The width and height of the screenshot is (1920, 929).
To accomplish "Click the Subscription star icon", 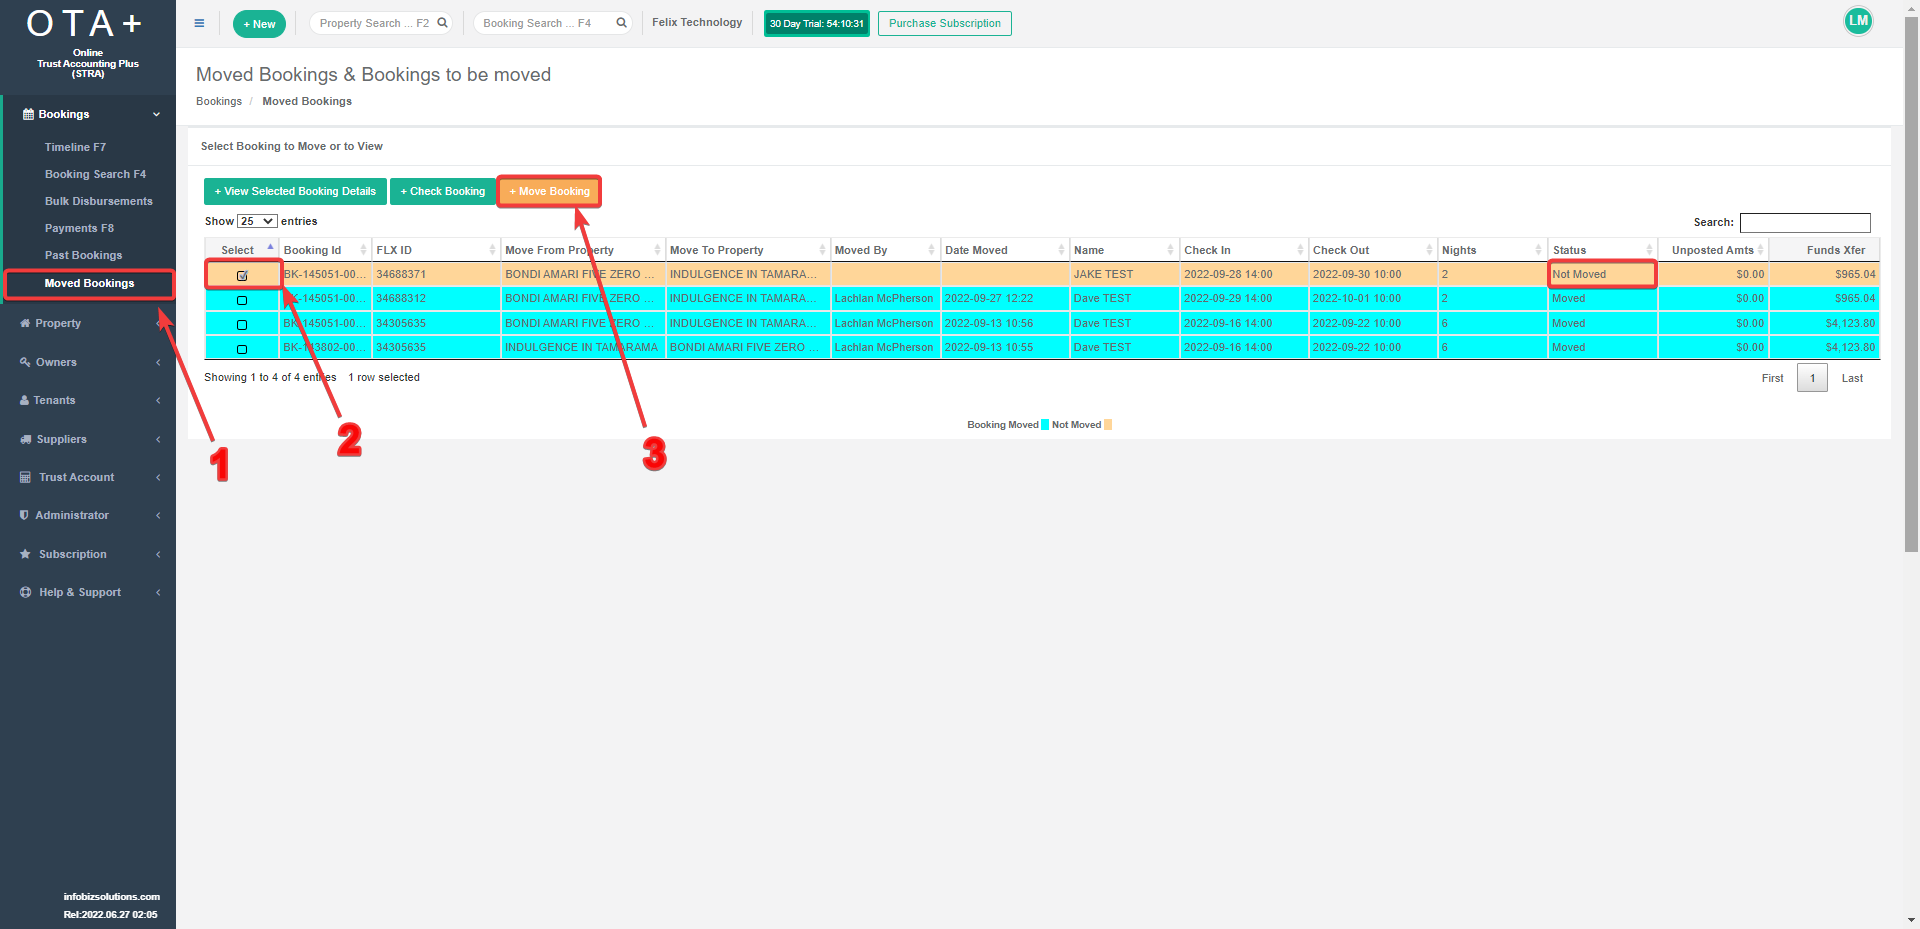I will tap(25, 554).
